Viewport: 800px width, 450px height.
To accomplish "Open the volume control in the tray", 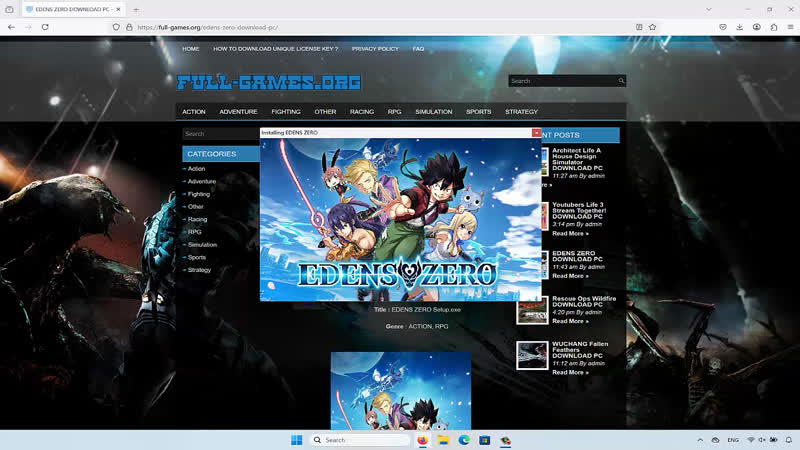I will [x=762, y=440].
